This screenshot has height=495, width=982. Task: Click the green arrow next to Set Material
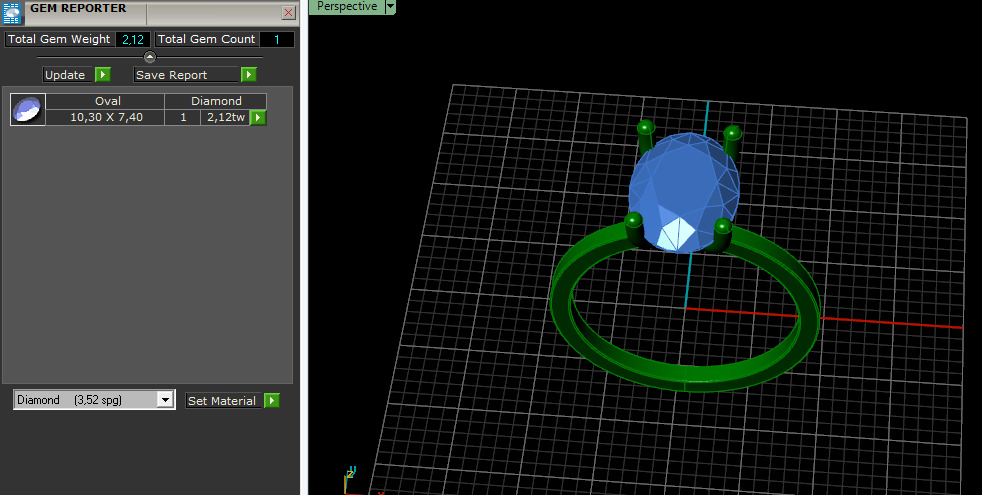click(x=271, y=400)
